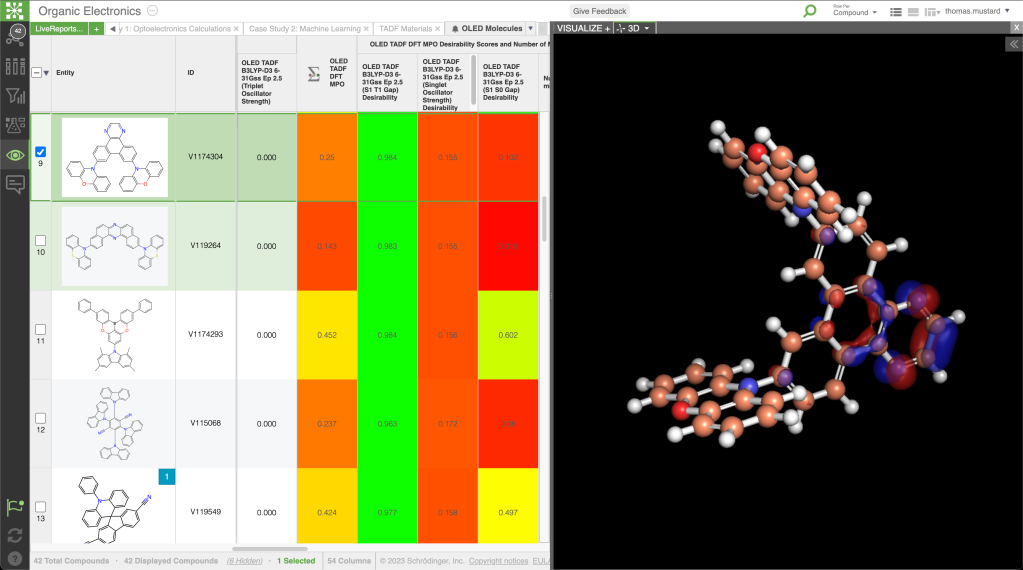The height and width of the screenshot is (570, 1023).
Task: Click the (6 Hidden) link in status bar
Action: pos(245,561)
